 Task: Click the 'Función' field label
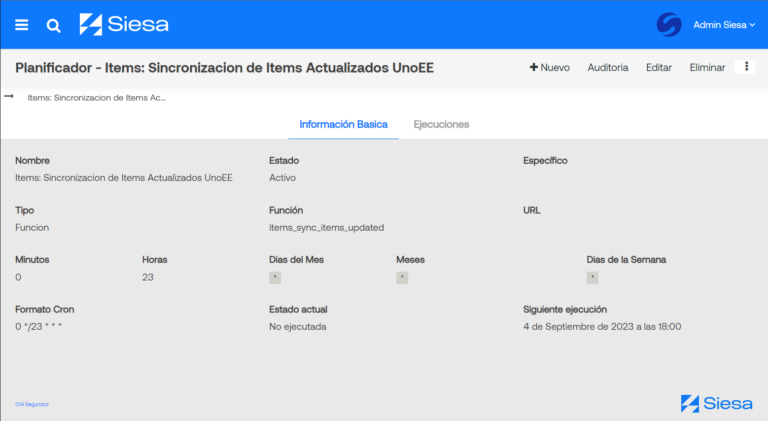(286, 210)
